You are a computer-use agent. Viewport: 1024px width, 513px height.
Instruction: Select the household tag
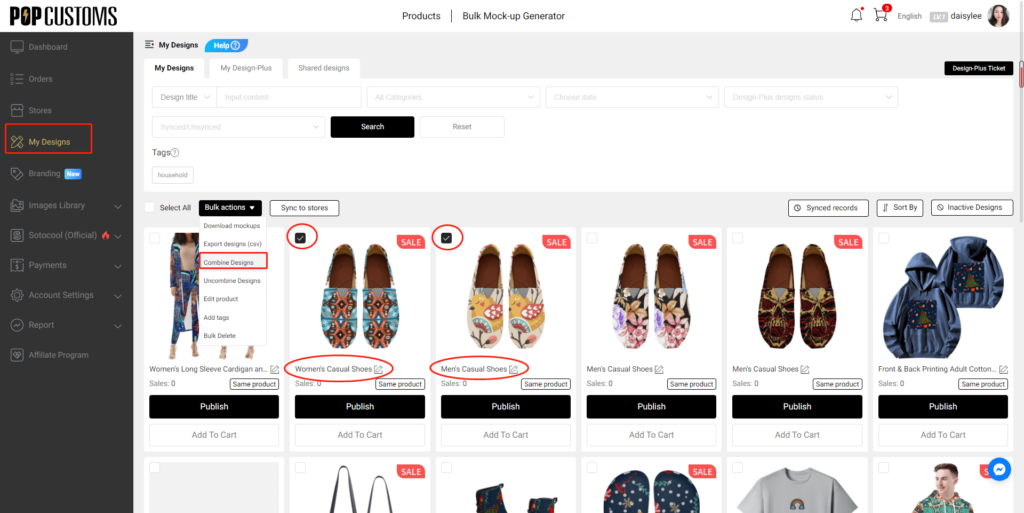[x=172, y=175]
